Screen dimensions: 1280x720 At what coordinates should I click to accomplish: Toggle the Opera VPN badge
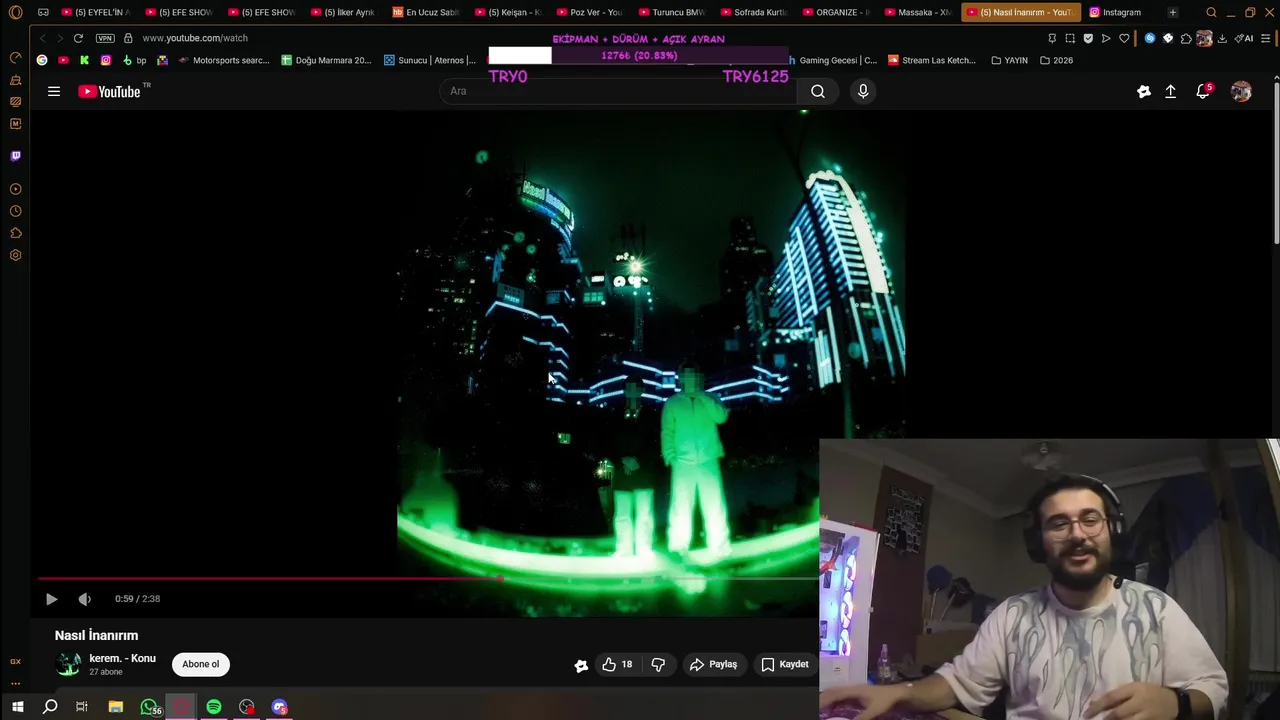[x=105, y=38]
